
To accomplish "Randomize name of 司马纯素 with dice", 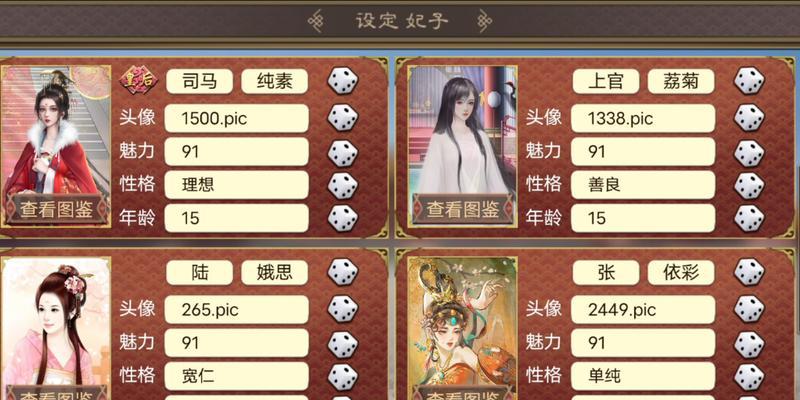I will (x=342, y=81).
